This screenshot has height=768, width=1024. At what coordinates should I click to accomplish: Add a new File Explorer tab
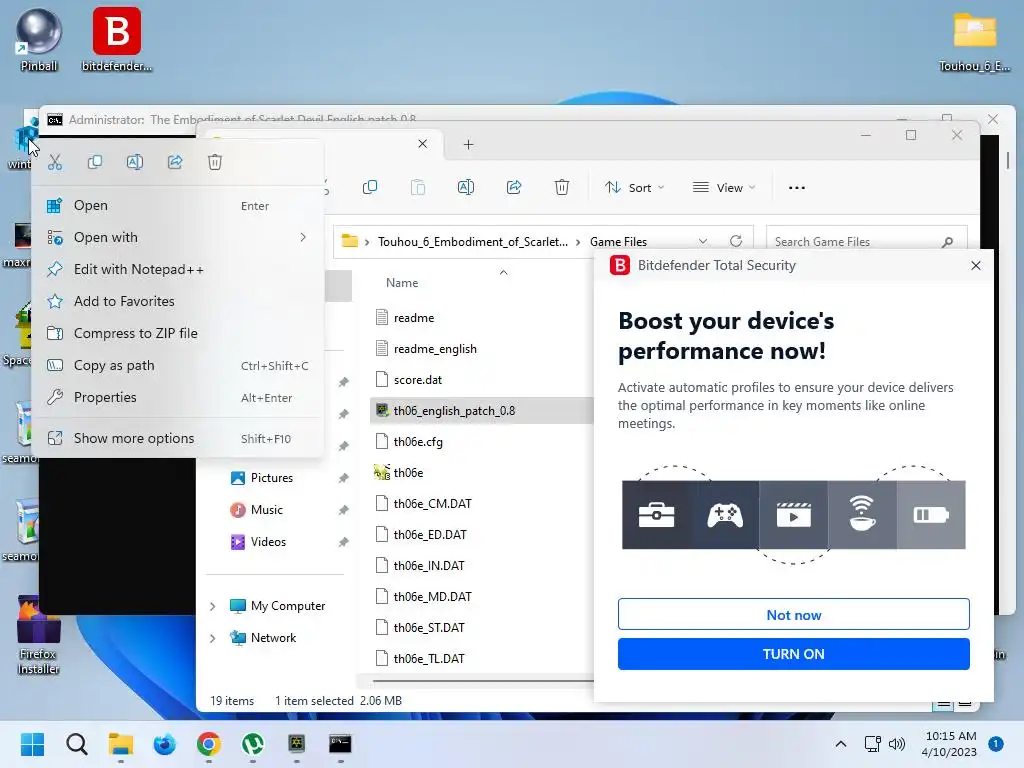468,144
